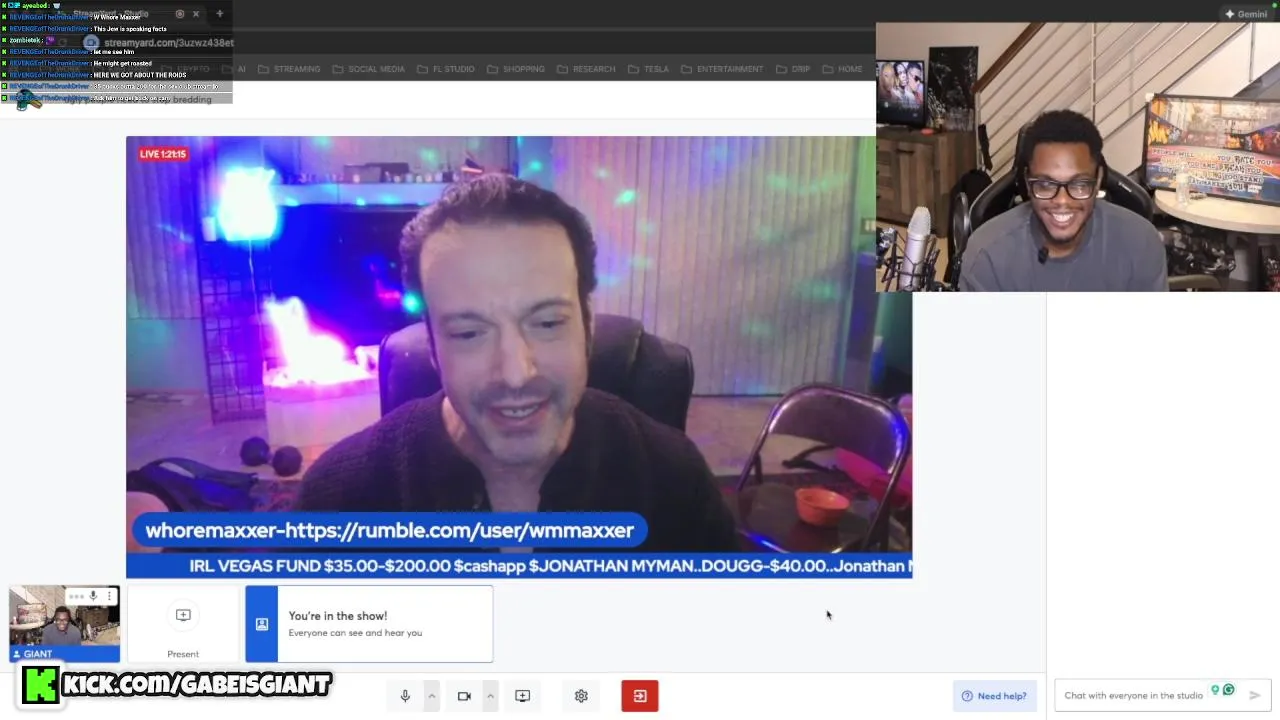Open the AI bookmarks folder

(234, 69)
